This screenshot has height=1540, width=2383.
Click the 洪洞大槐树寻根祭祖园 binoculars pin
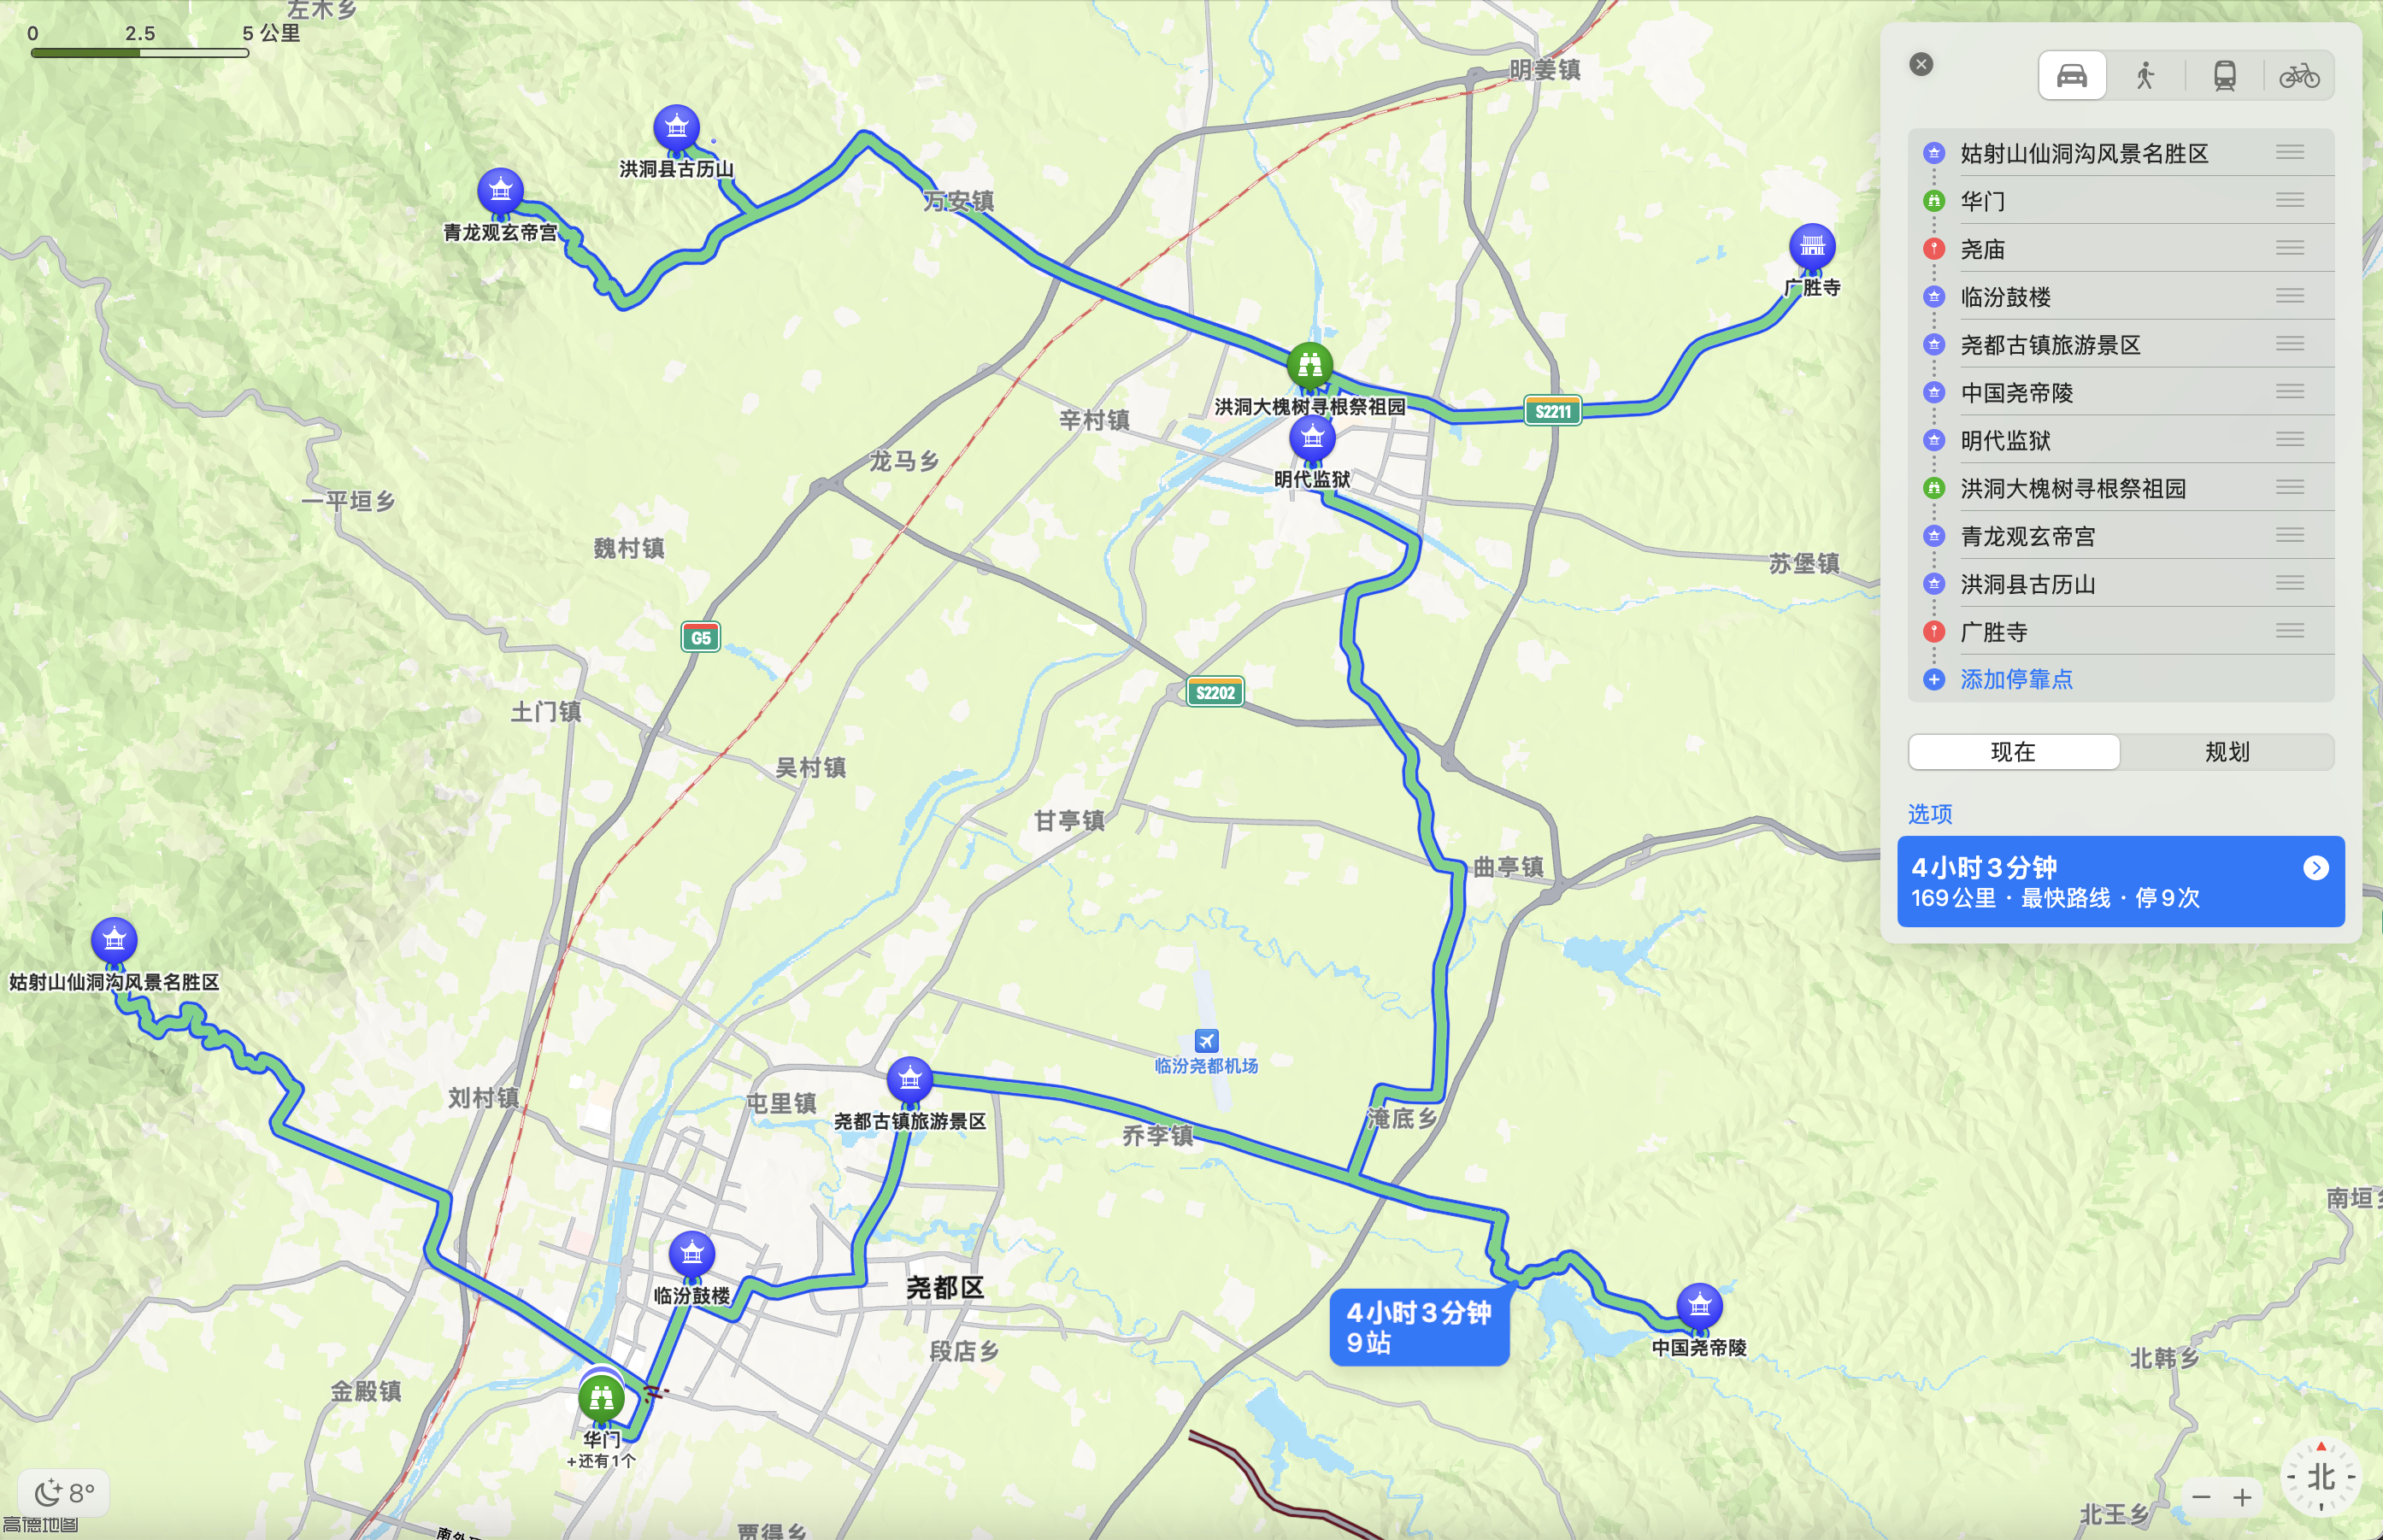1309,365
